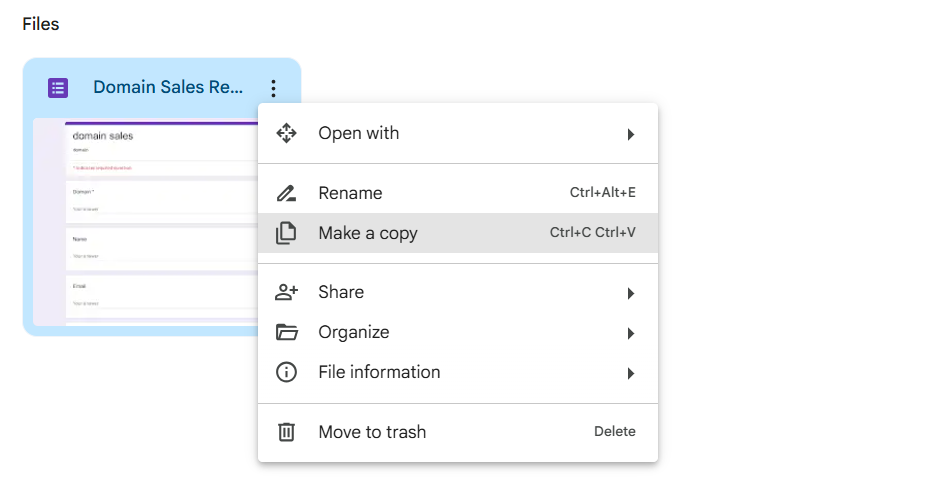Expand the Organize submenu arrow

click(630, 333)
